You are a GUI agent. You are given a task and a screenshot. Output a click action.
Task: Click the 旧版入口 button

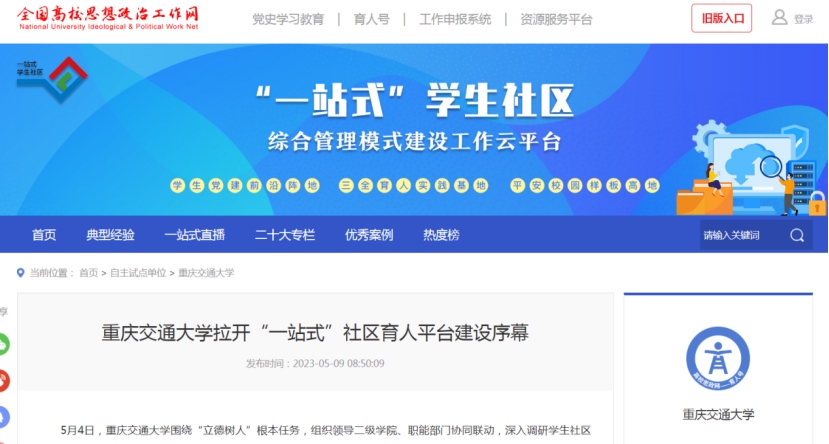click(722, 18)
